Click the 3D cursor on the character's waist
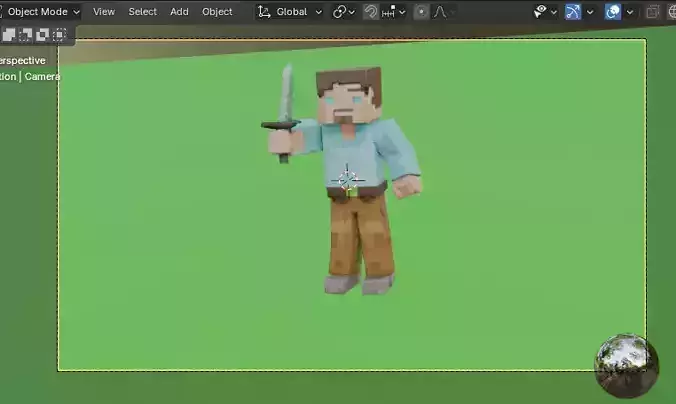Image resolution: width=676 pixels, height=404 pixels. coord(347,180)
